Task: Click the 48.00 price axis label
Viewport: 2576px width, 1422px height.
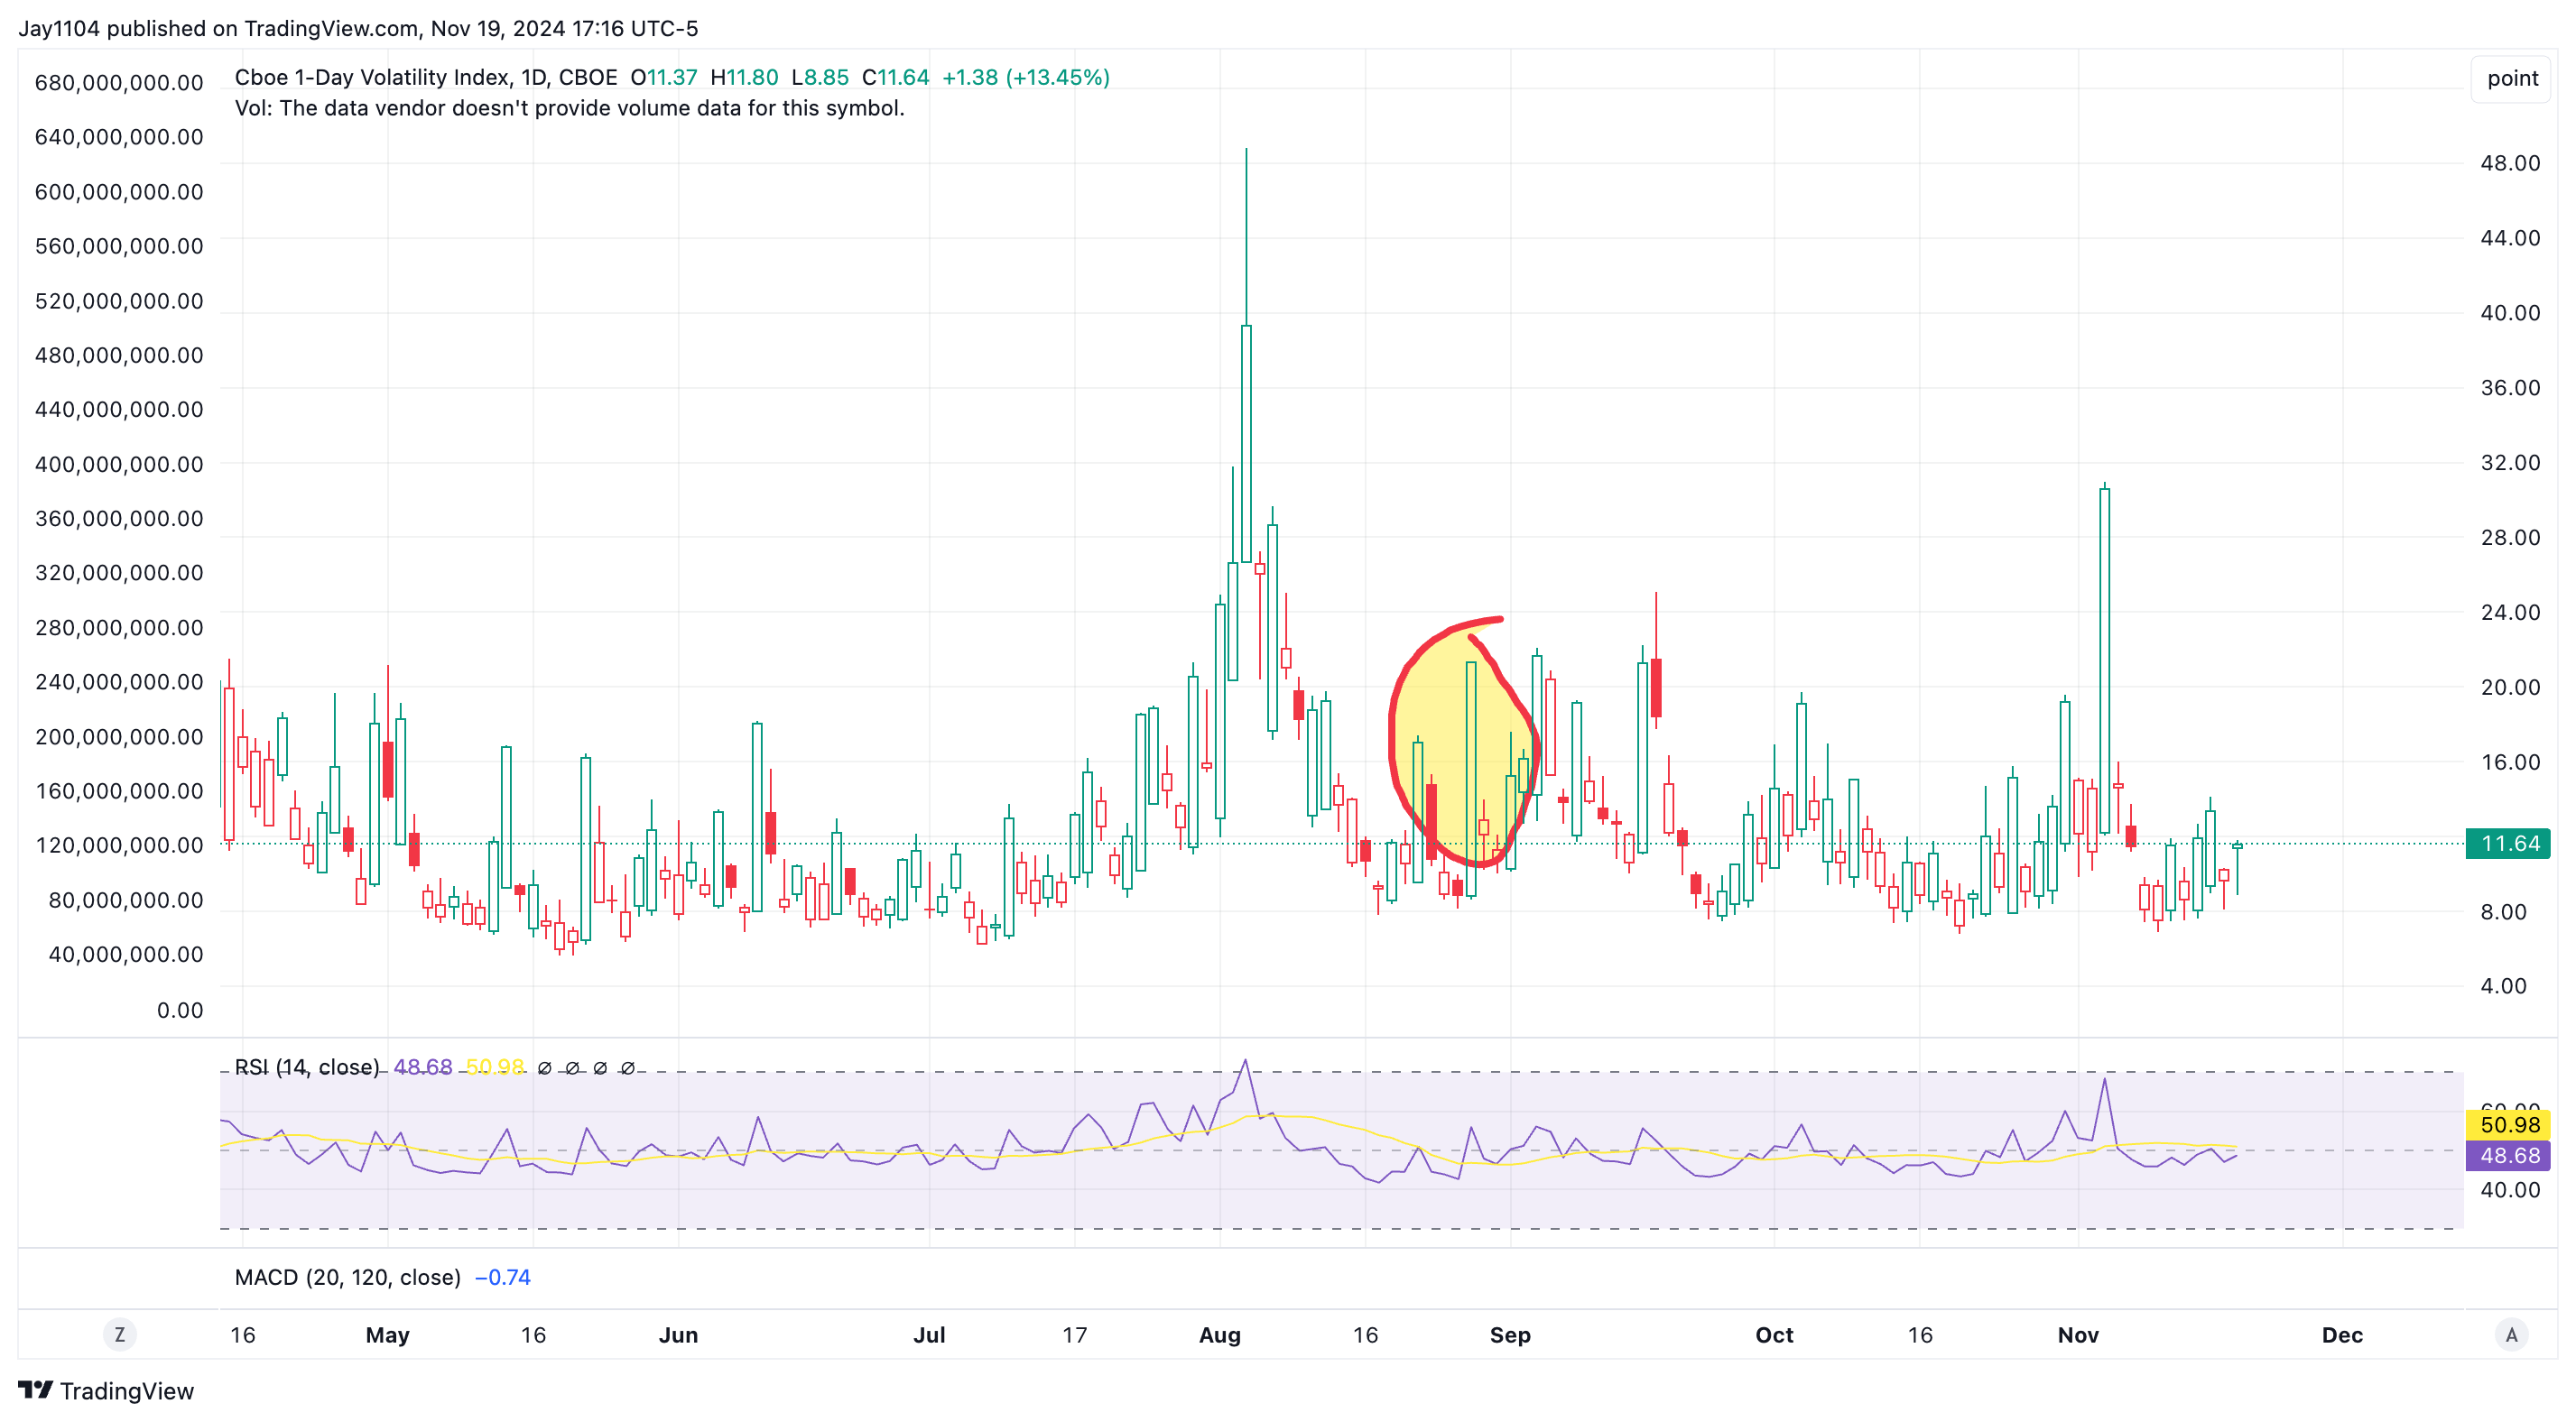Action: 2510,163
